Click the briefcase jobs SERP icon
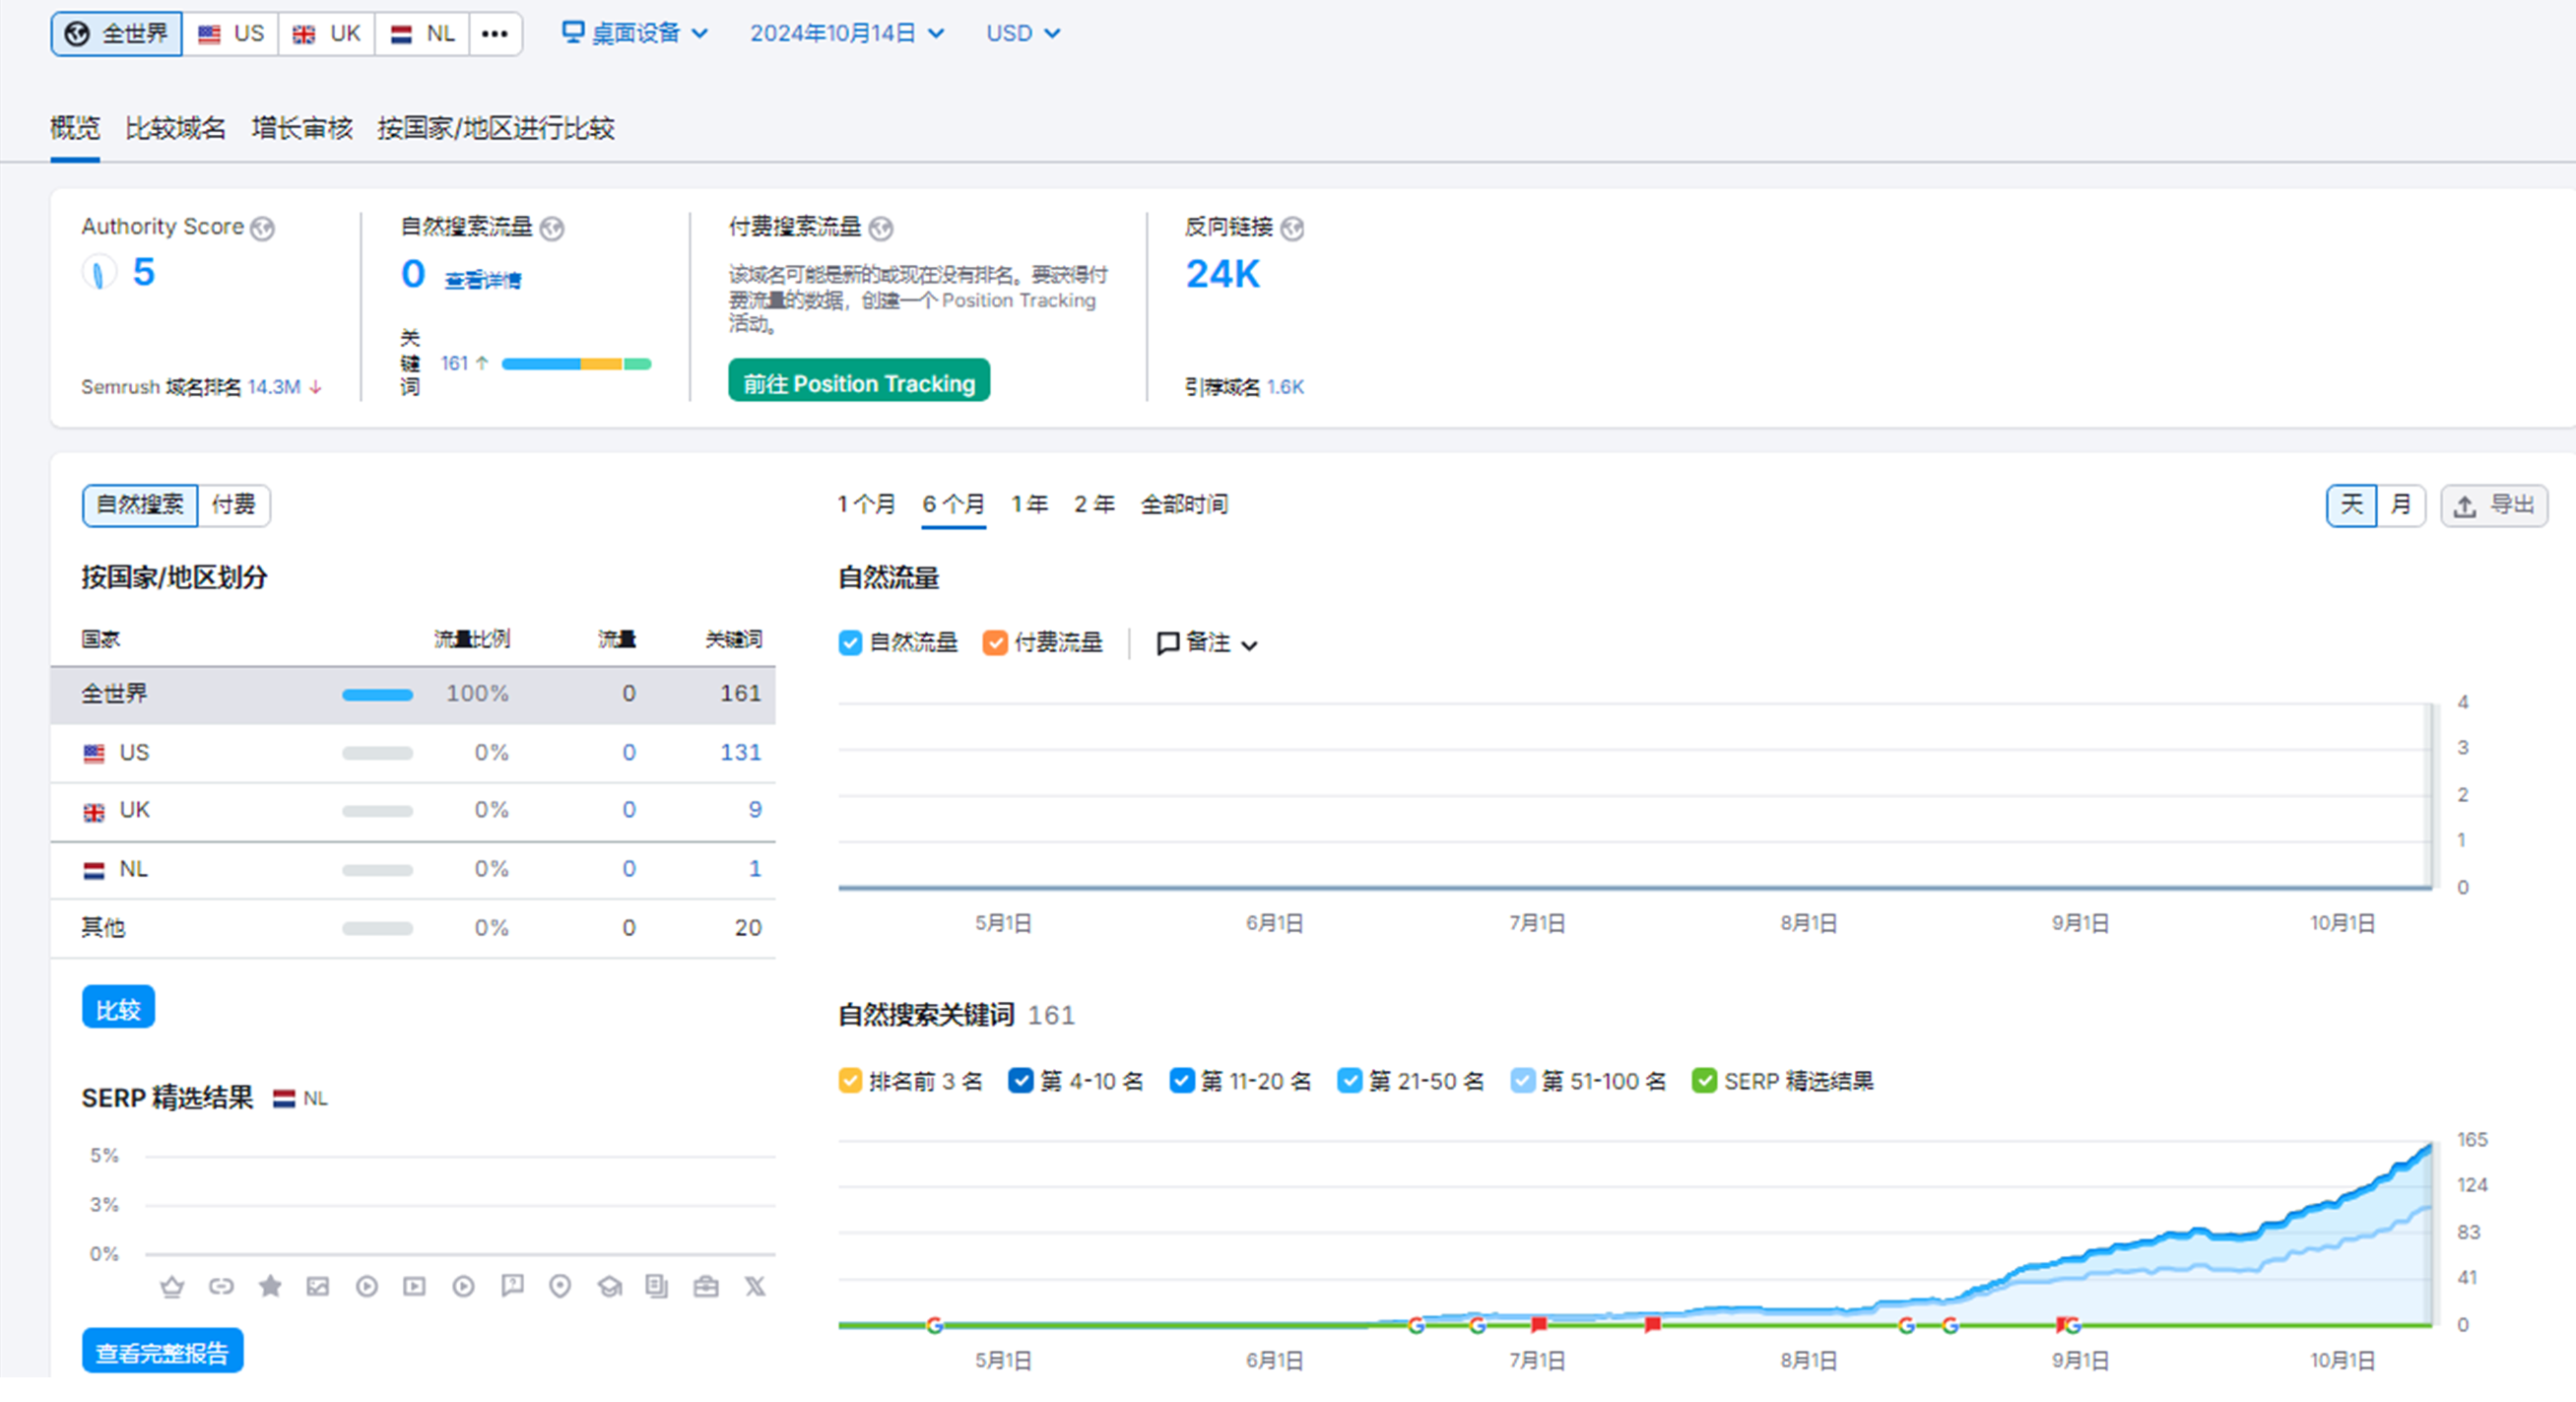The height and width of the screenshot is (1402, 2576). (706, 1287)
